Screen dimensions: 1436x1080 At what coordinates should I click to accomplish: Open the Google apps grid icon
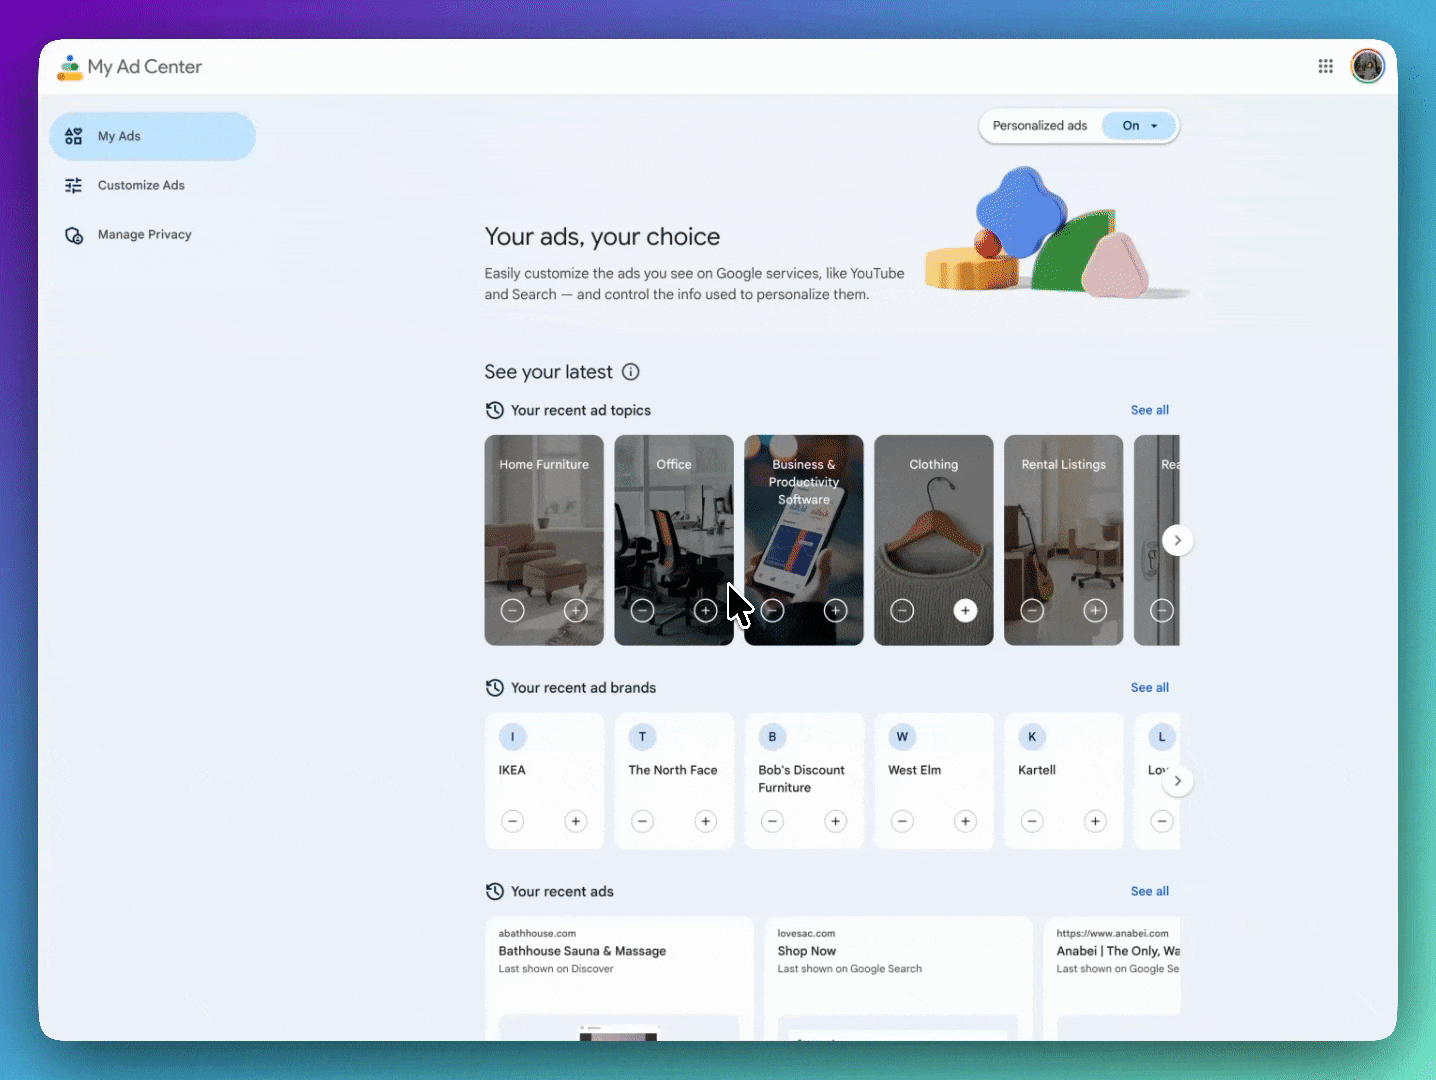coord(1325,66)
